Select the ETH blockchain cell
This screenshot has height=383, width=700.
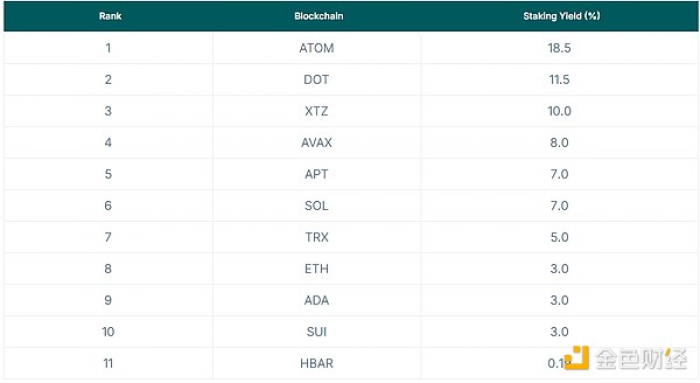pyautogui.click(x=317, y=269)
